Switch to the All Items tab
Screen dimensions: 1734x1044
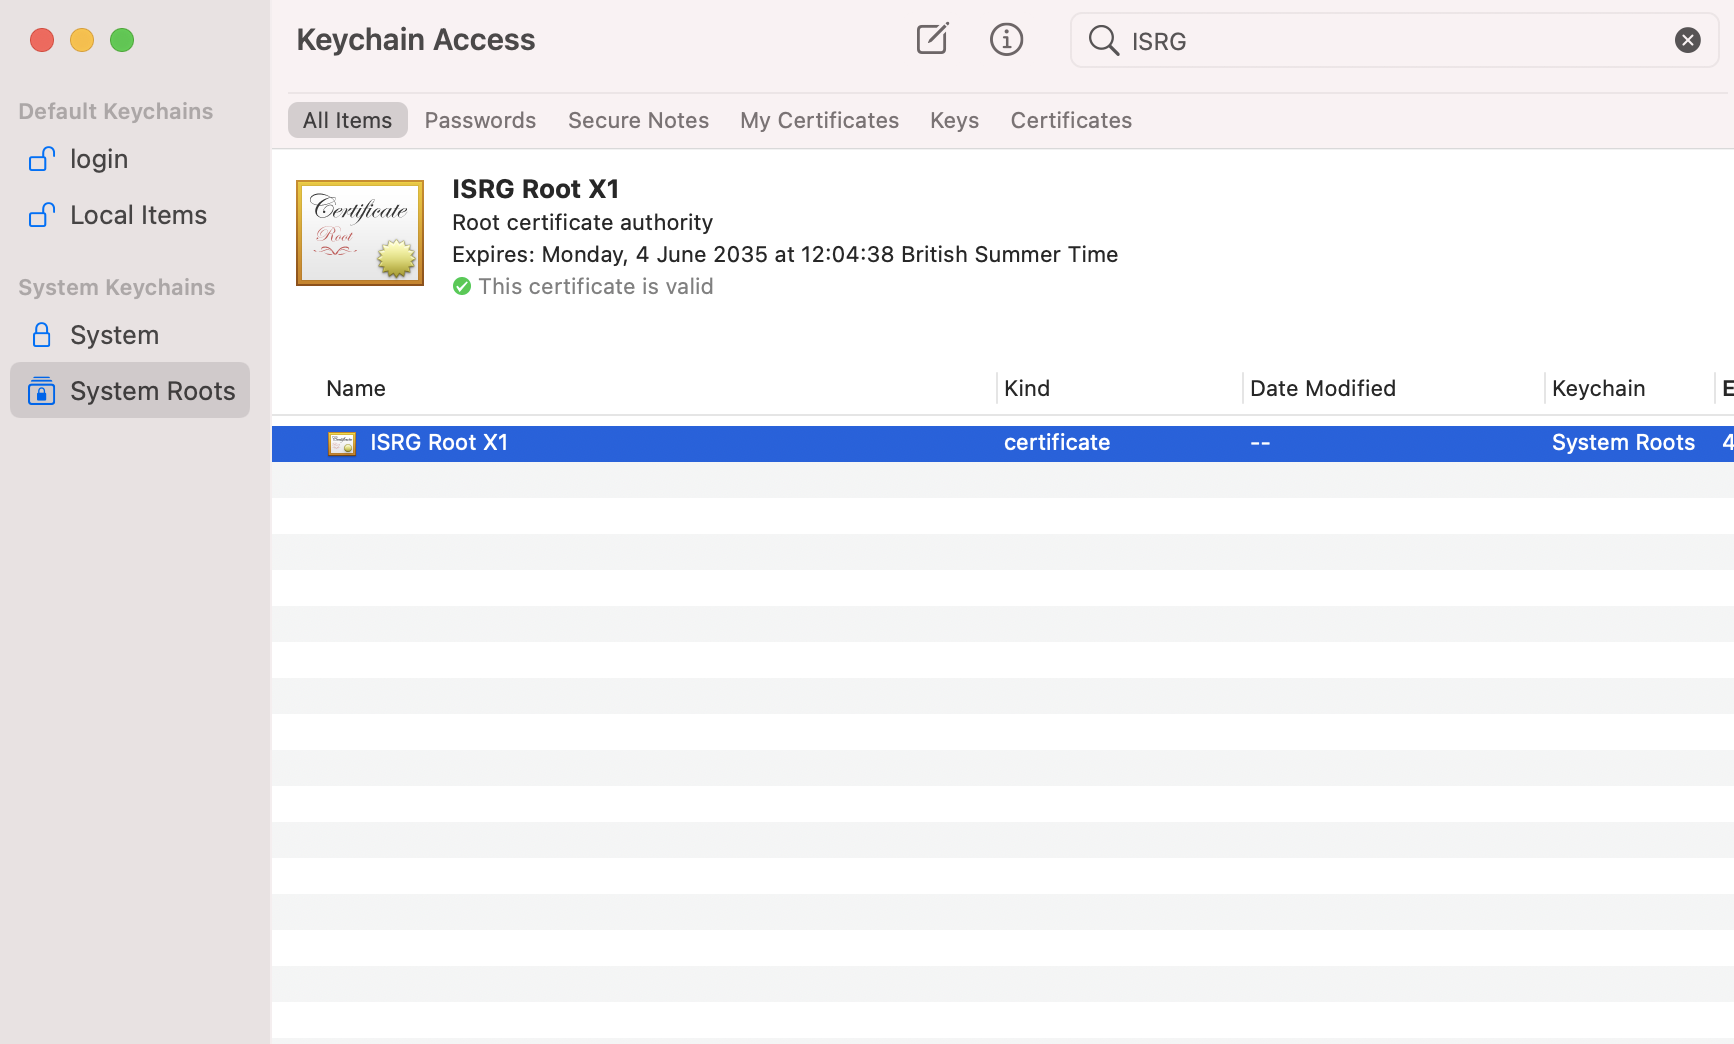click(347, 120)
